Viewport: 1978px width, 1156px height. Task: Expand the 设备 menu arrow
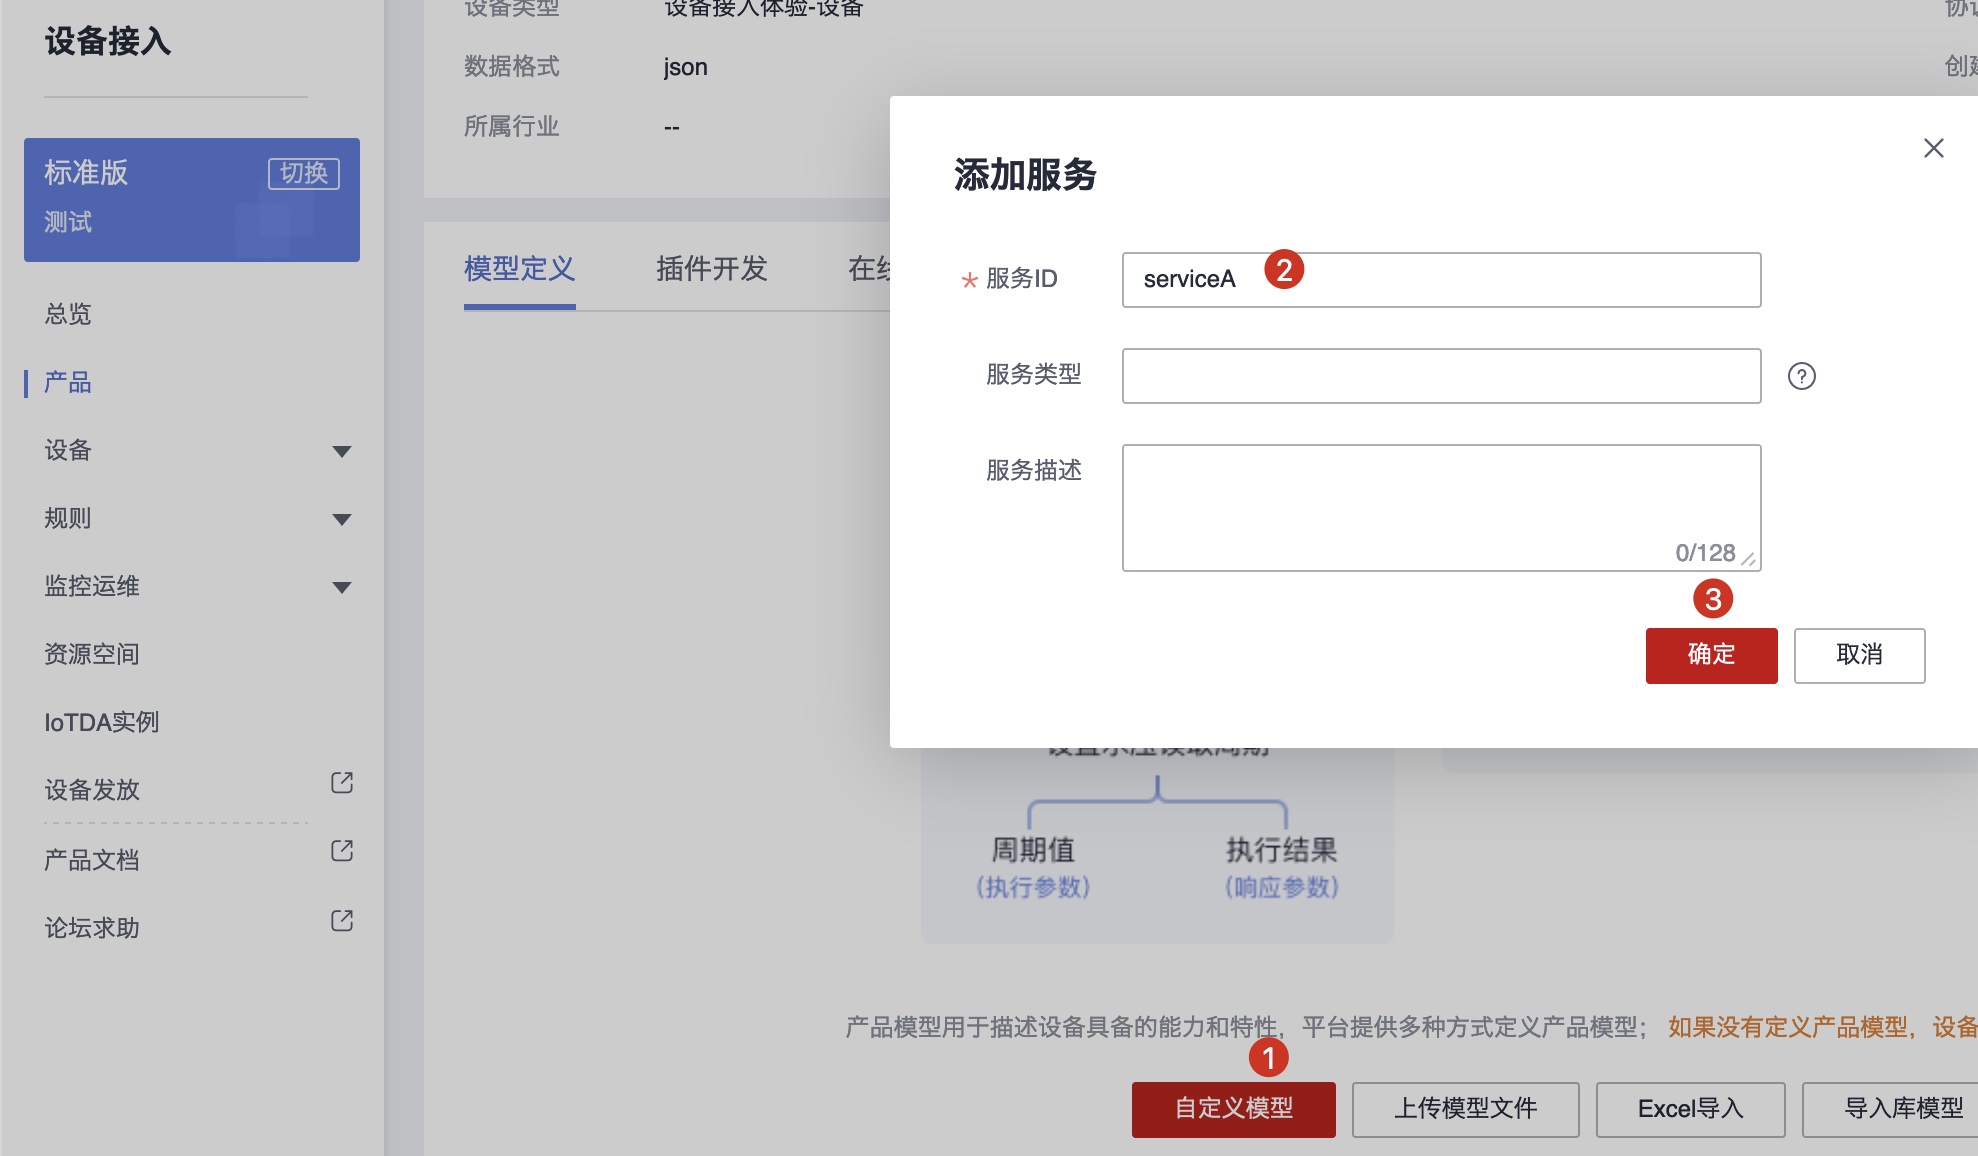[x=342, y=452]
